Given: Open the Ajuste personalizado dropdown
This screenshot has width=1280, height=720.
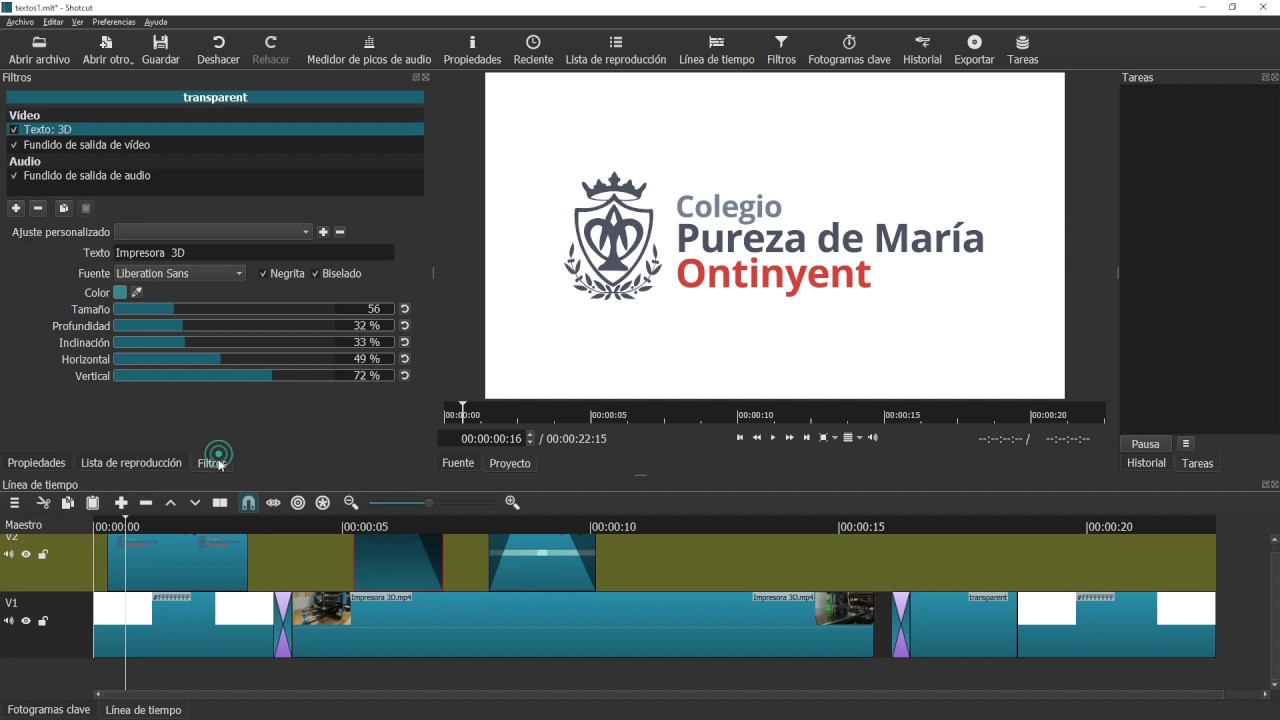Looking at the screenshot, I should tap(214, 232).
